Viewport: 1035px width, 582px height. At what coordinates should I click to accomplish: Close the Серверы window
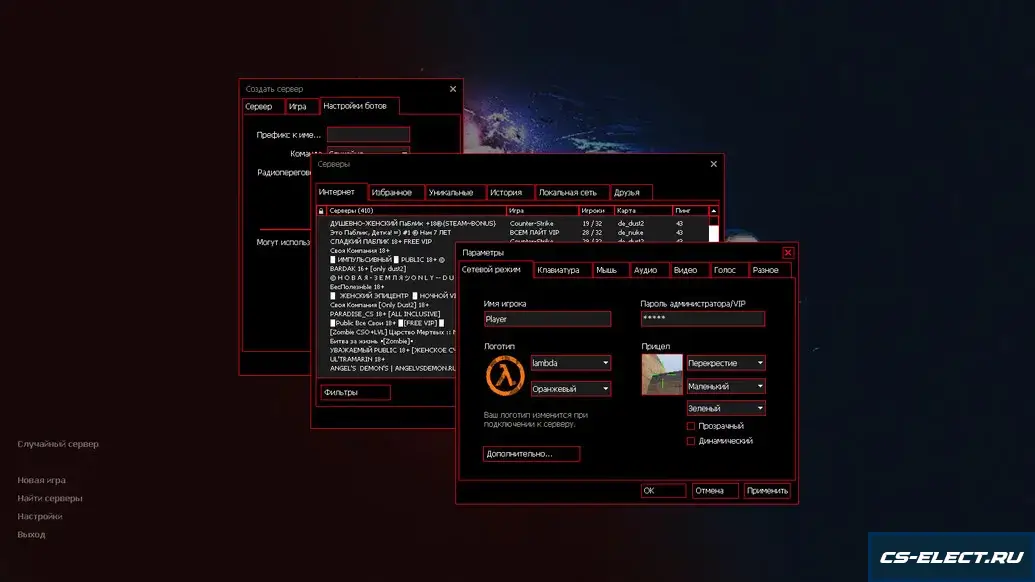[x=714, y=164]
